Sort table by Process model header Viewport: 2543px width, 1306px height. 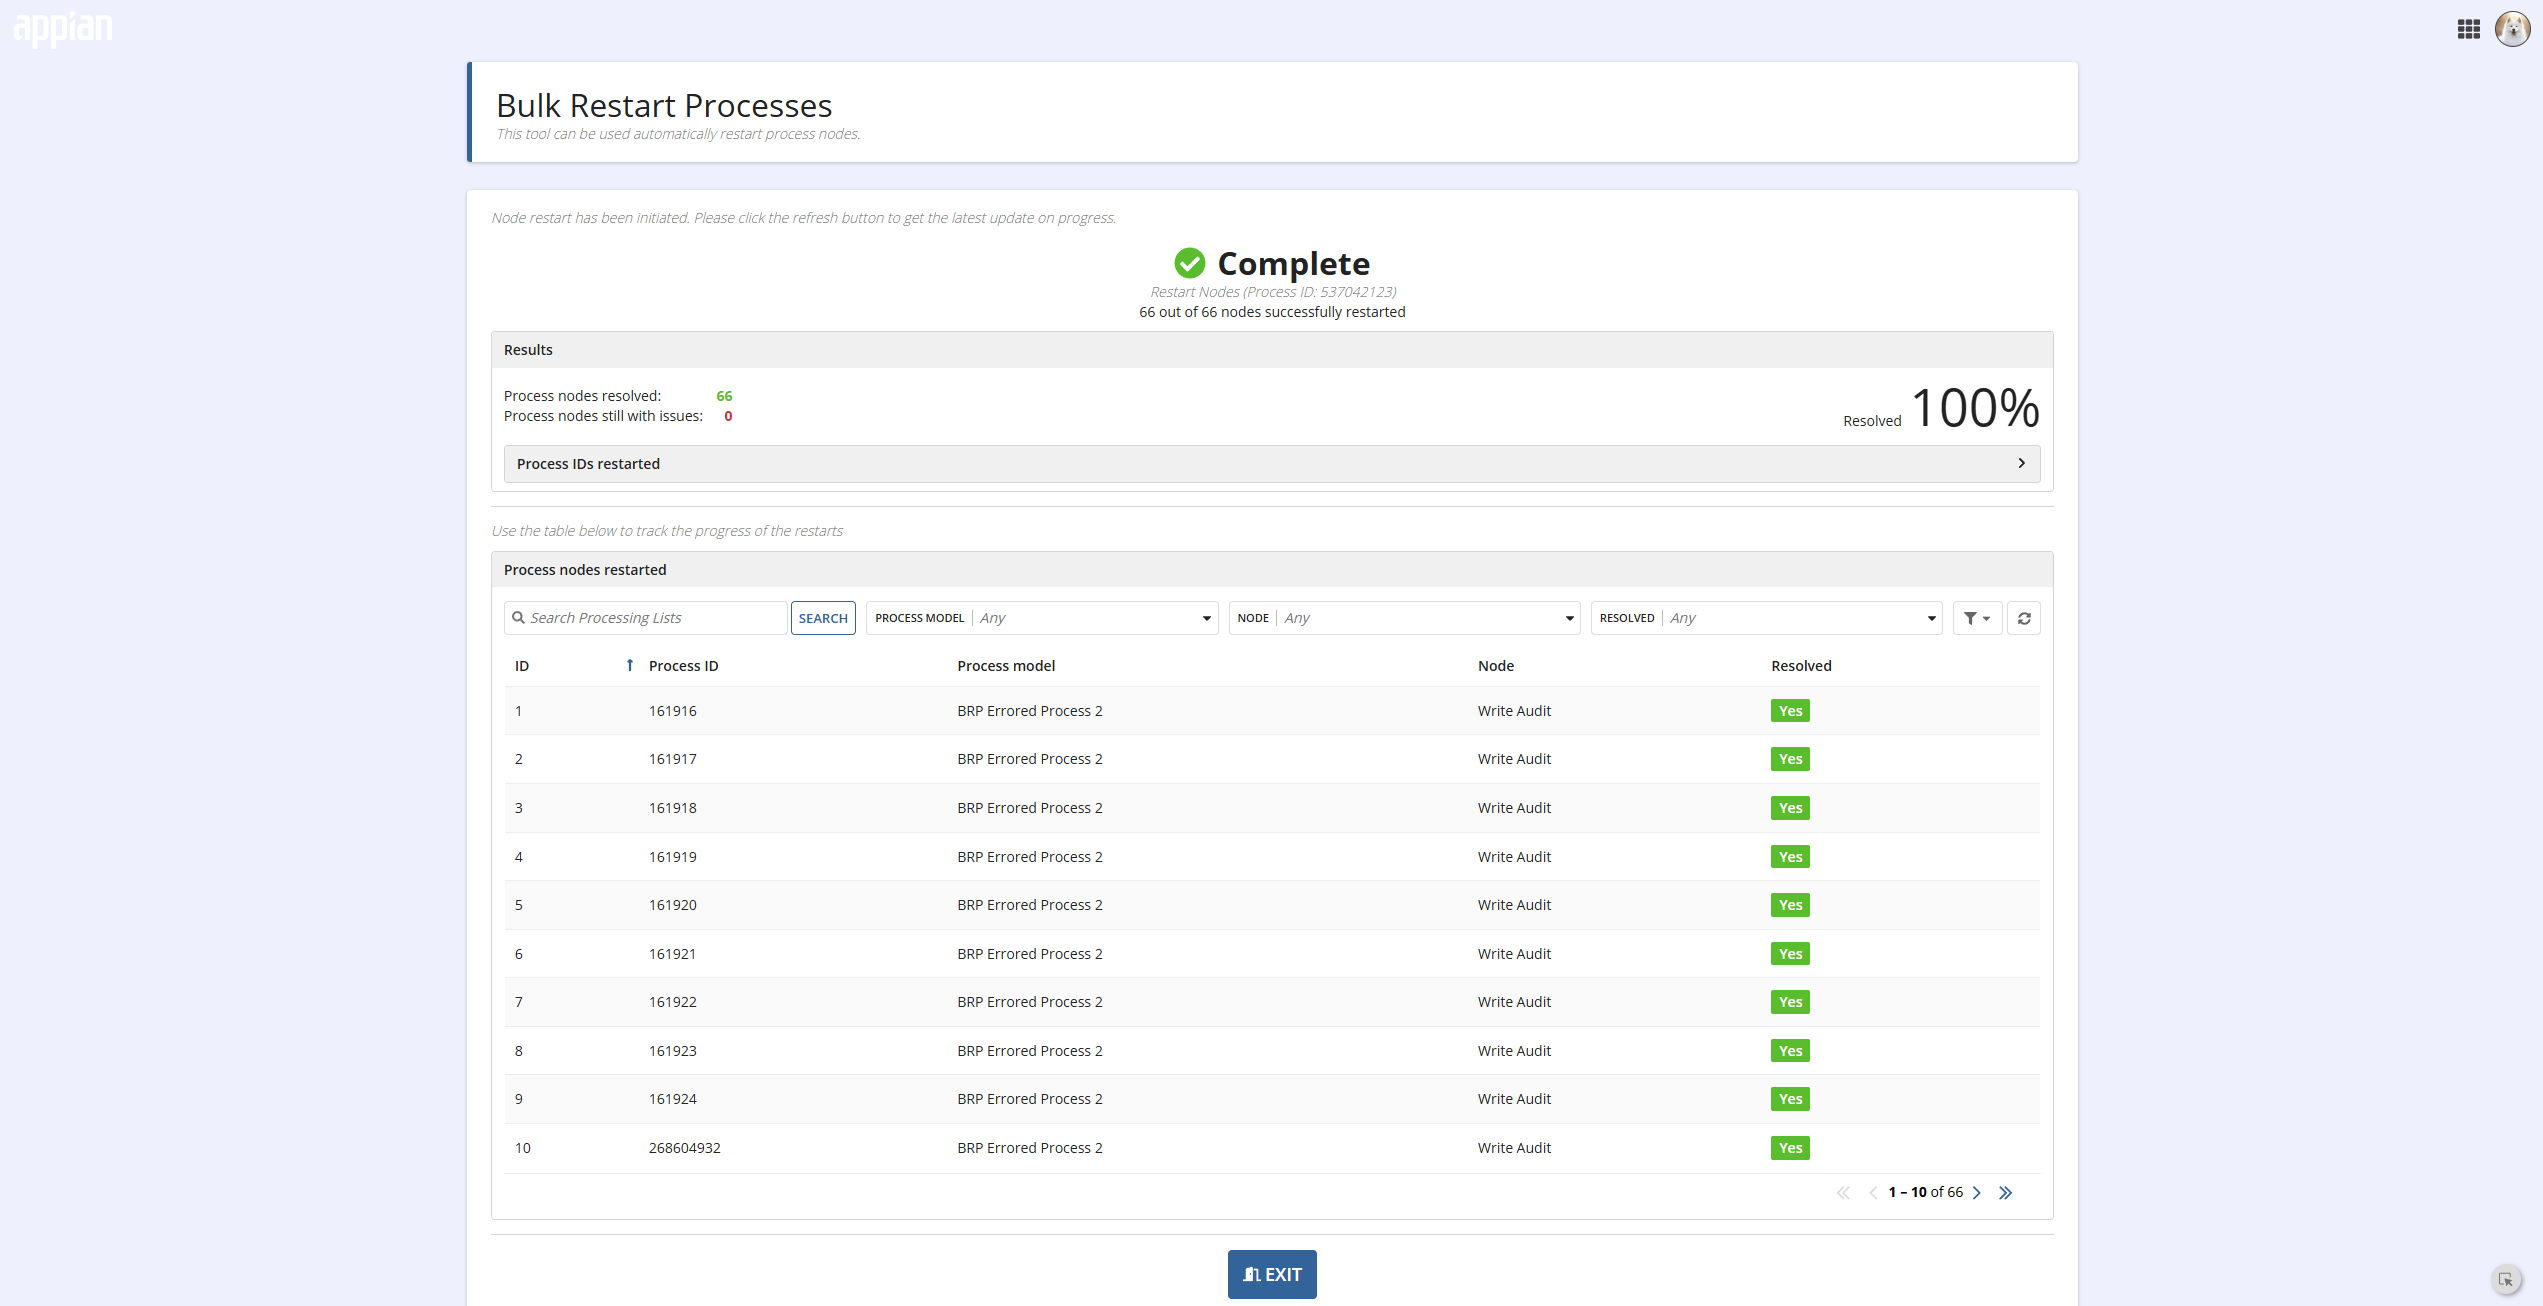(x=1006, y=666)
